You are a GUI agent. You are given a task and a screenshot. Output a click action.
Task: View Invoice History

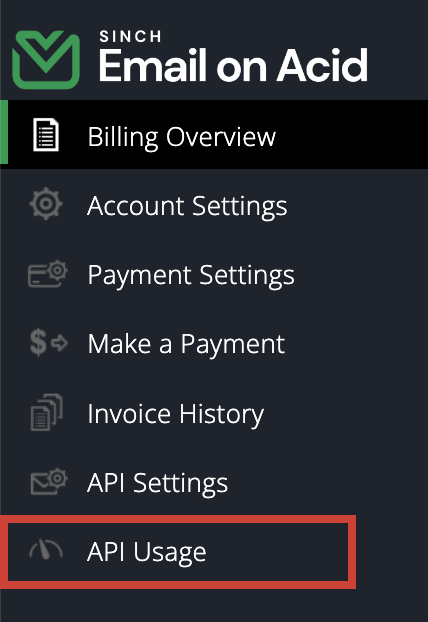(176, 414)
